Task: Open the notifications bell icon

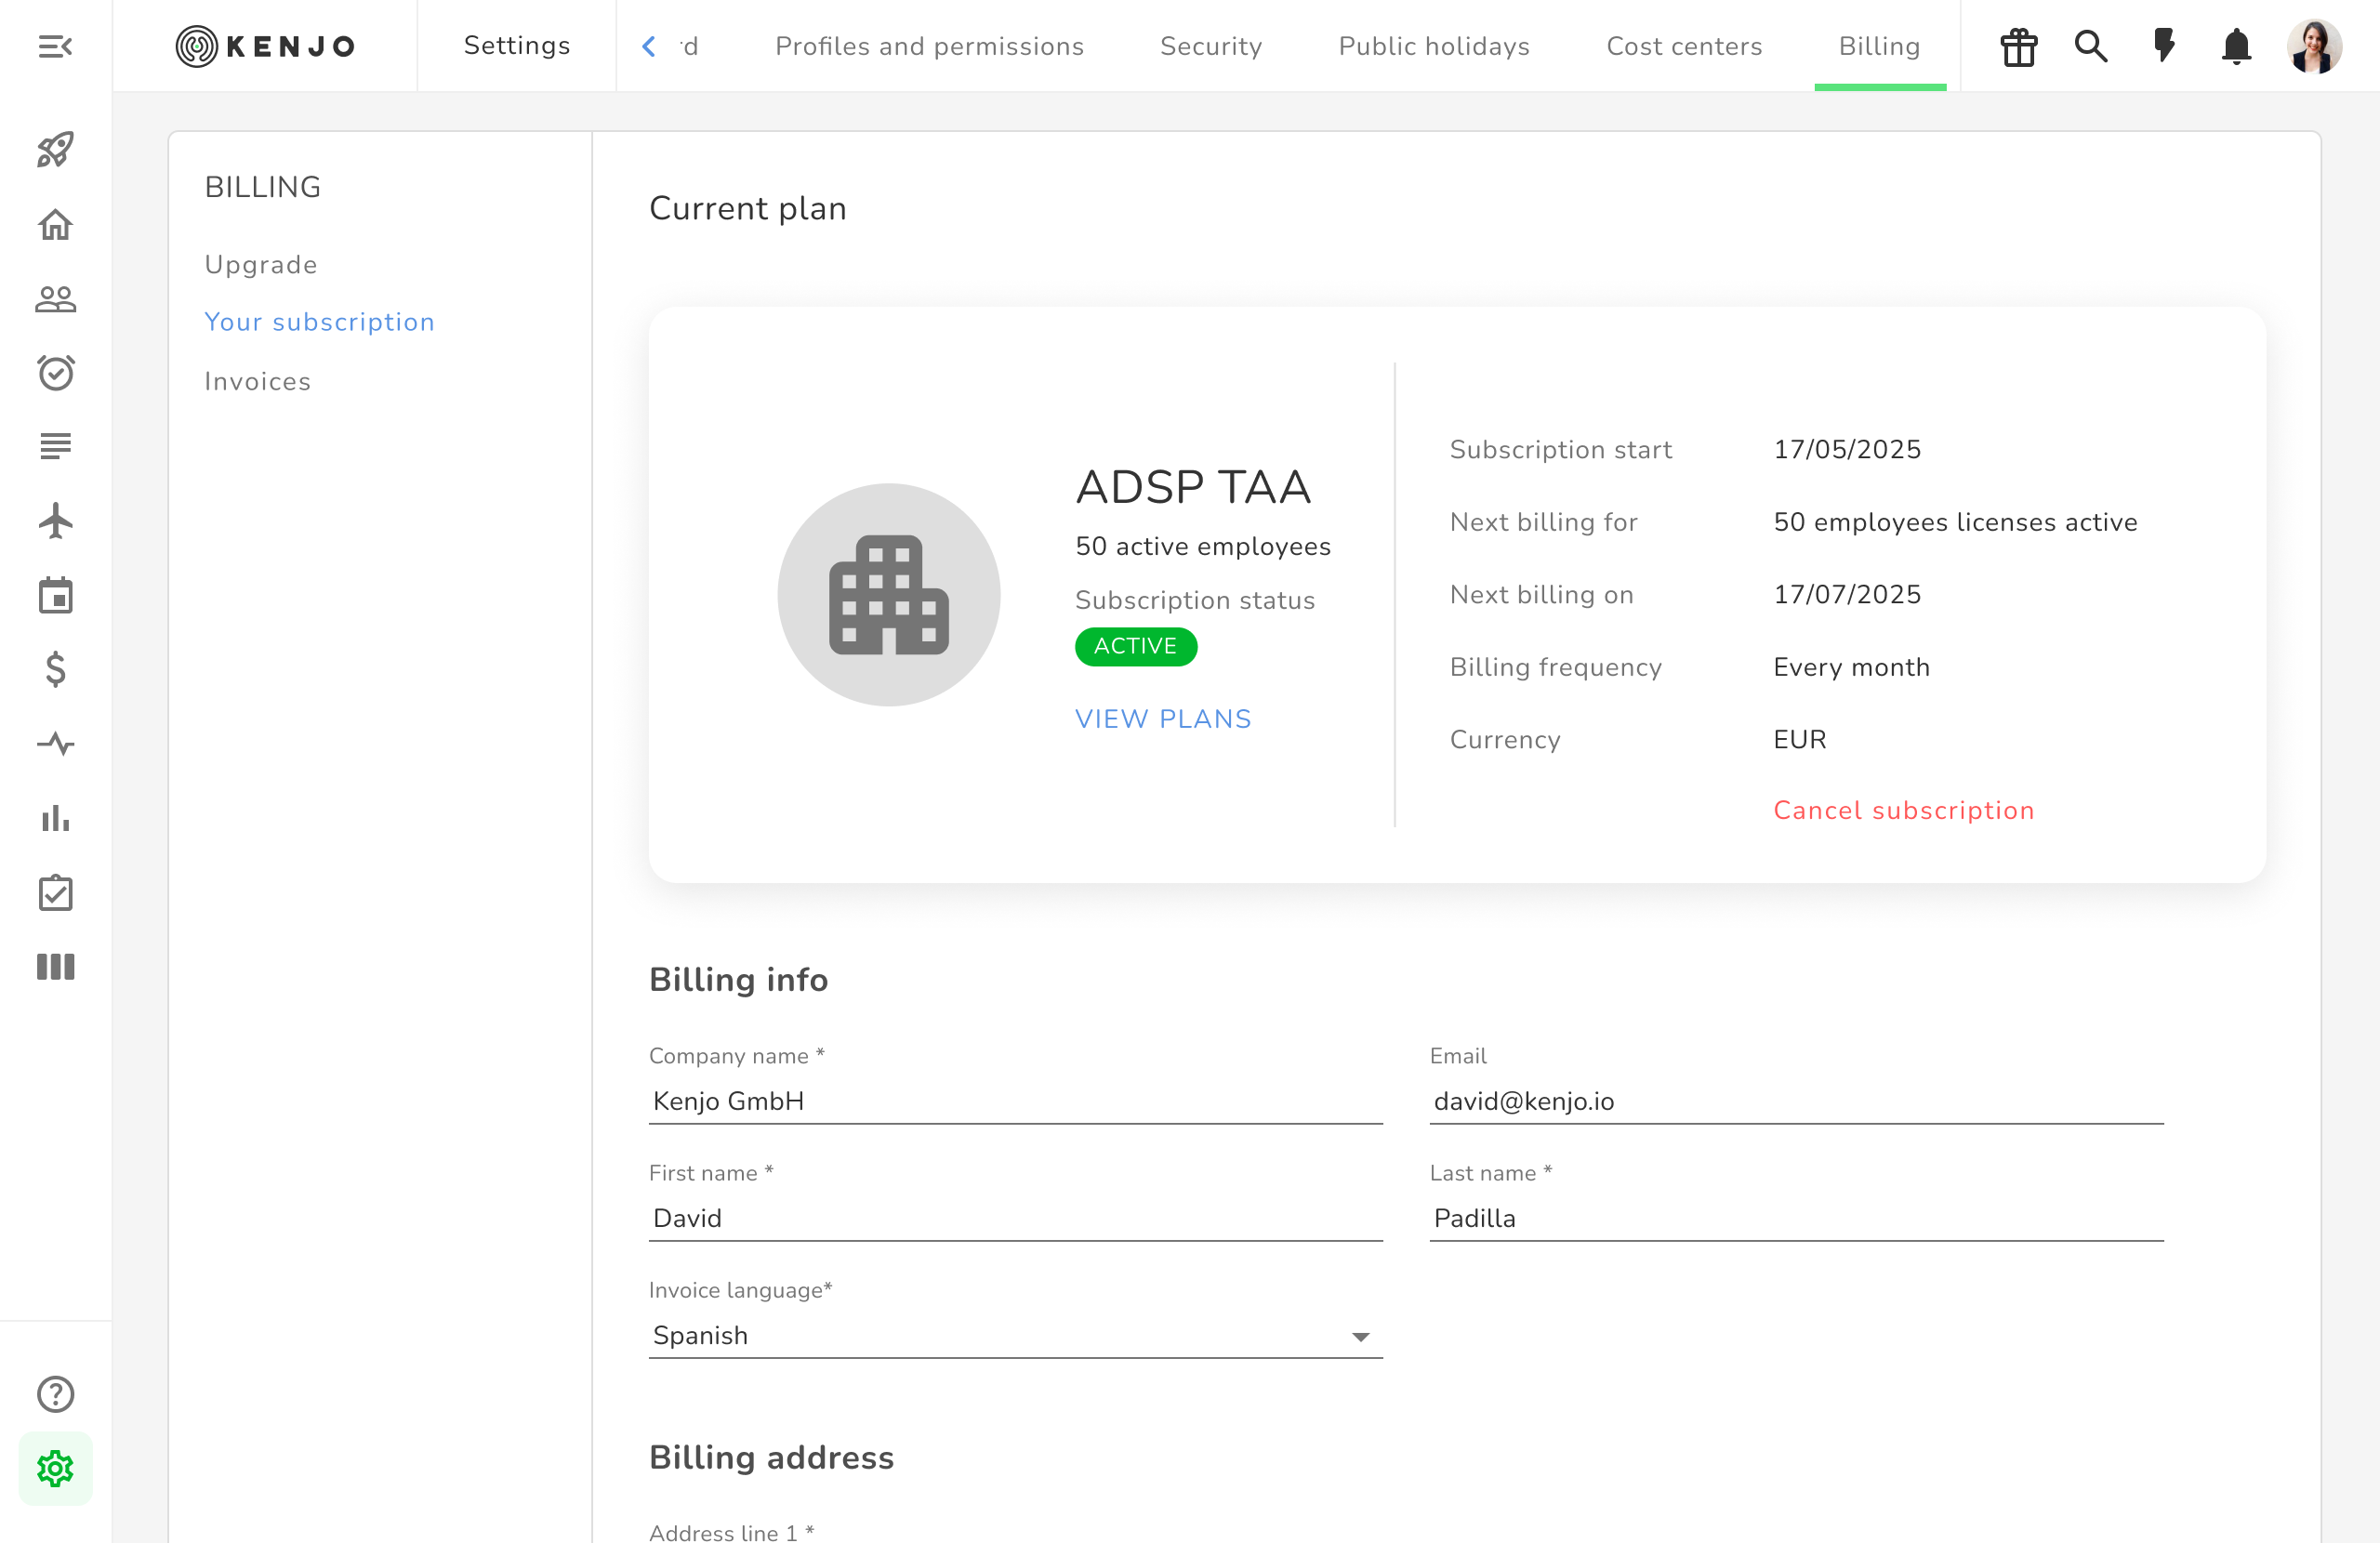Action: 2236,46
